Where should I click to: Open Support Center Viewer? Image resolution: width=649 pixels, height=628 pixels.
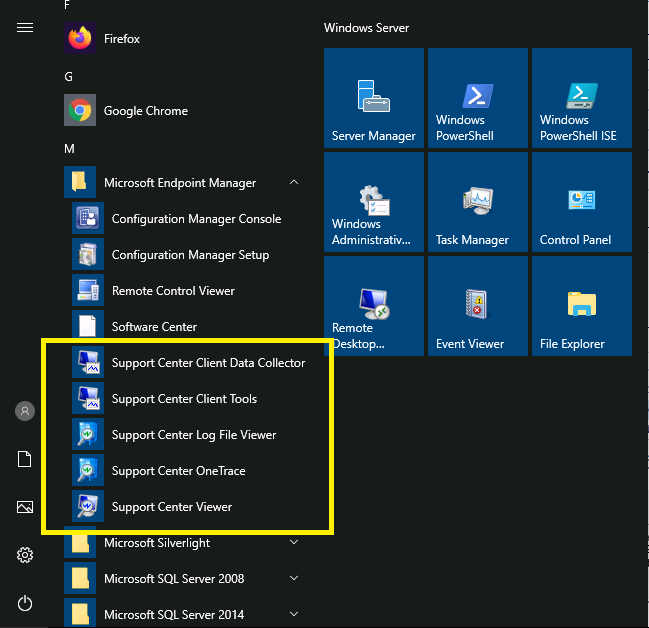pos(186,507)
